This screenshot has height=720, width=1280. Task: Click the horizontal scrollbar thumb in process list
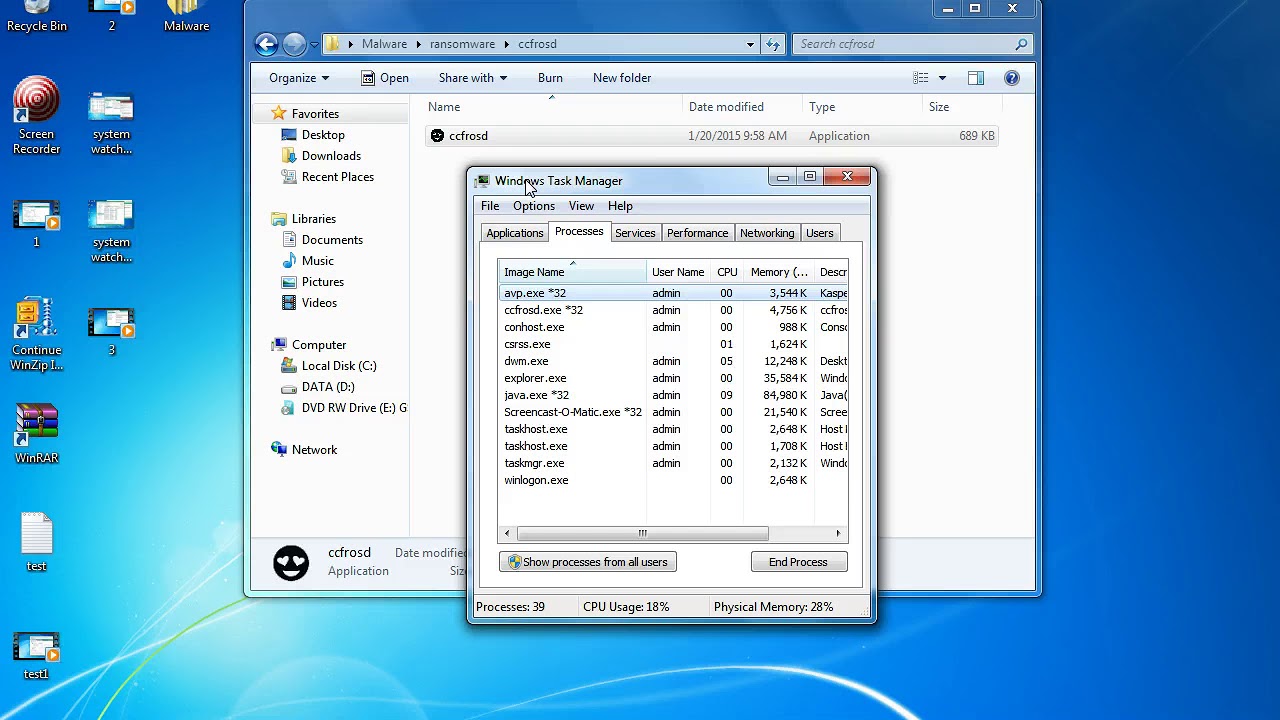click(x=642, y=533)
